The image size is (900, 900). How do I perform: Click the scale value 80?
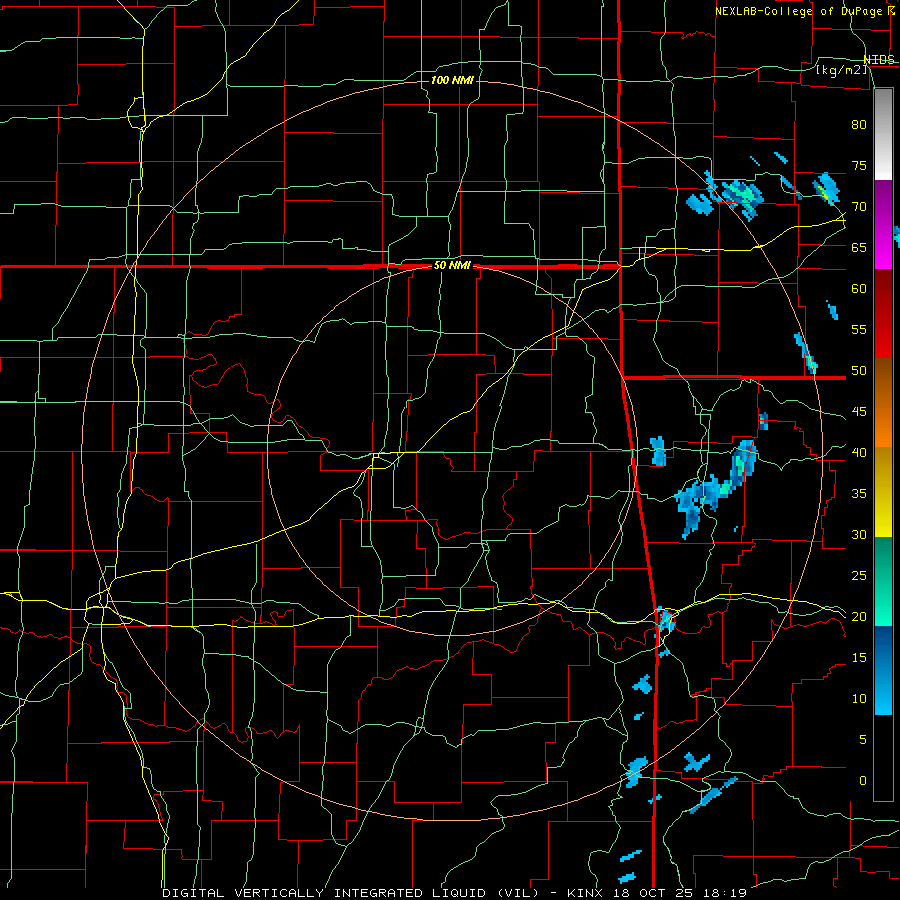coord(859,125)
